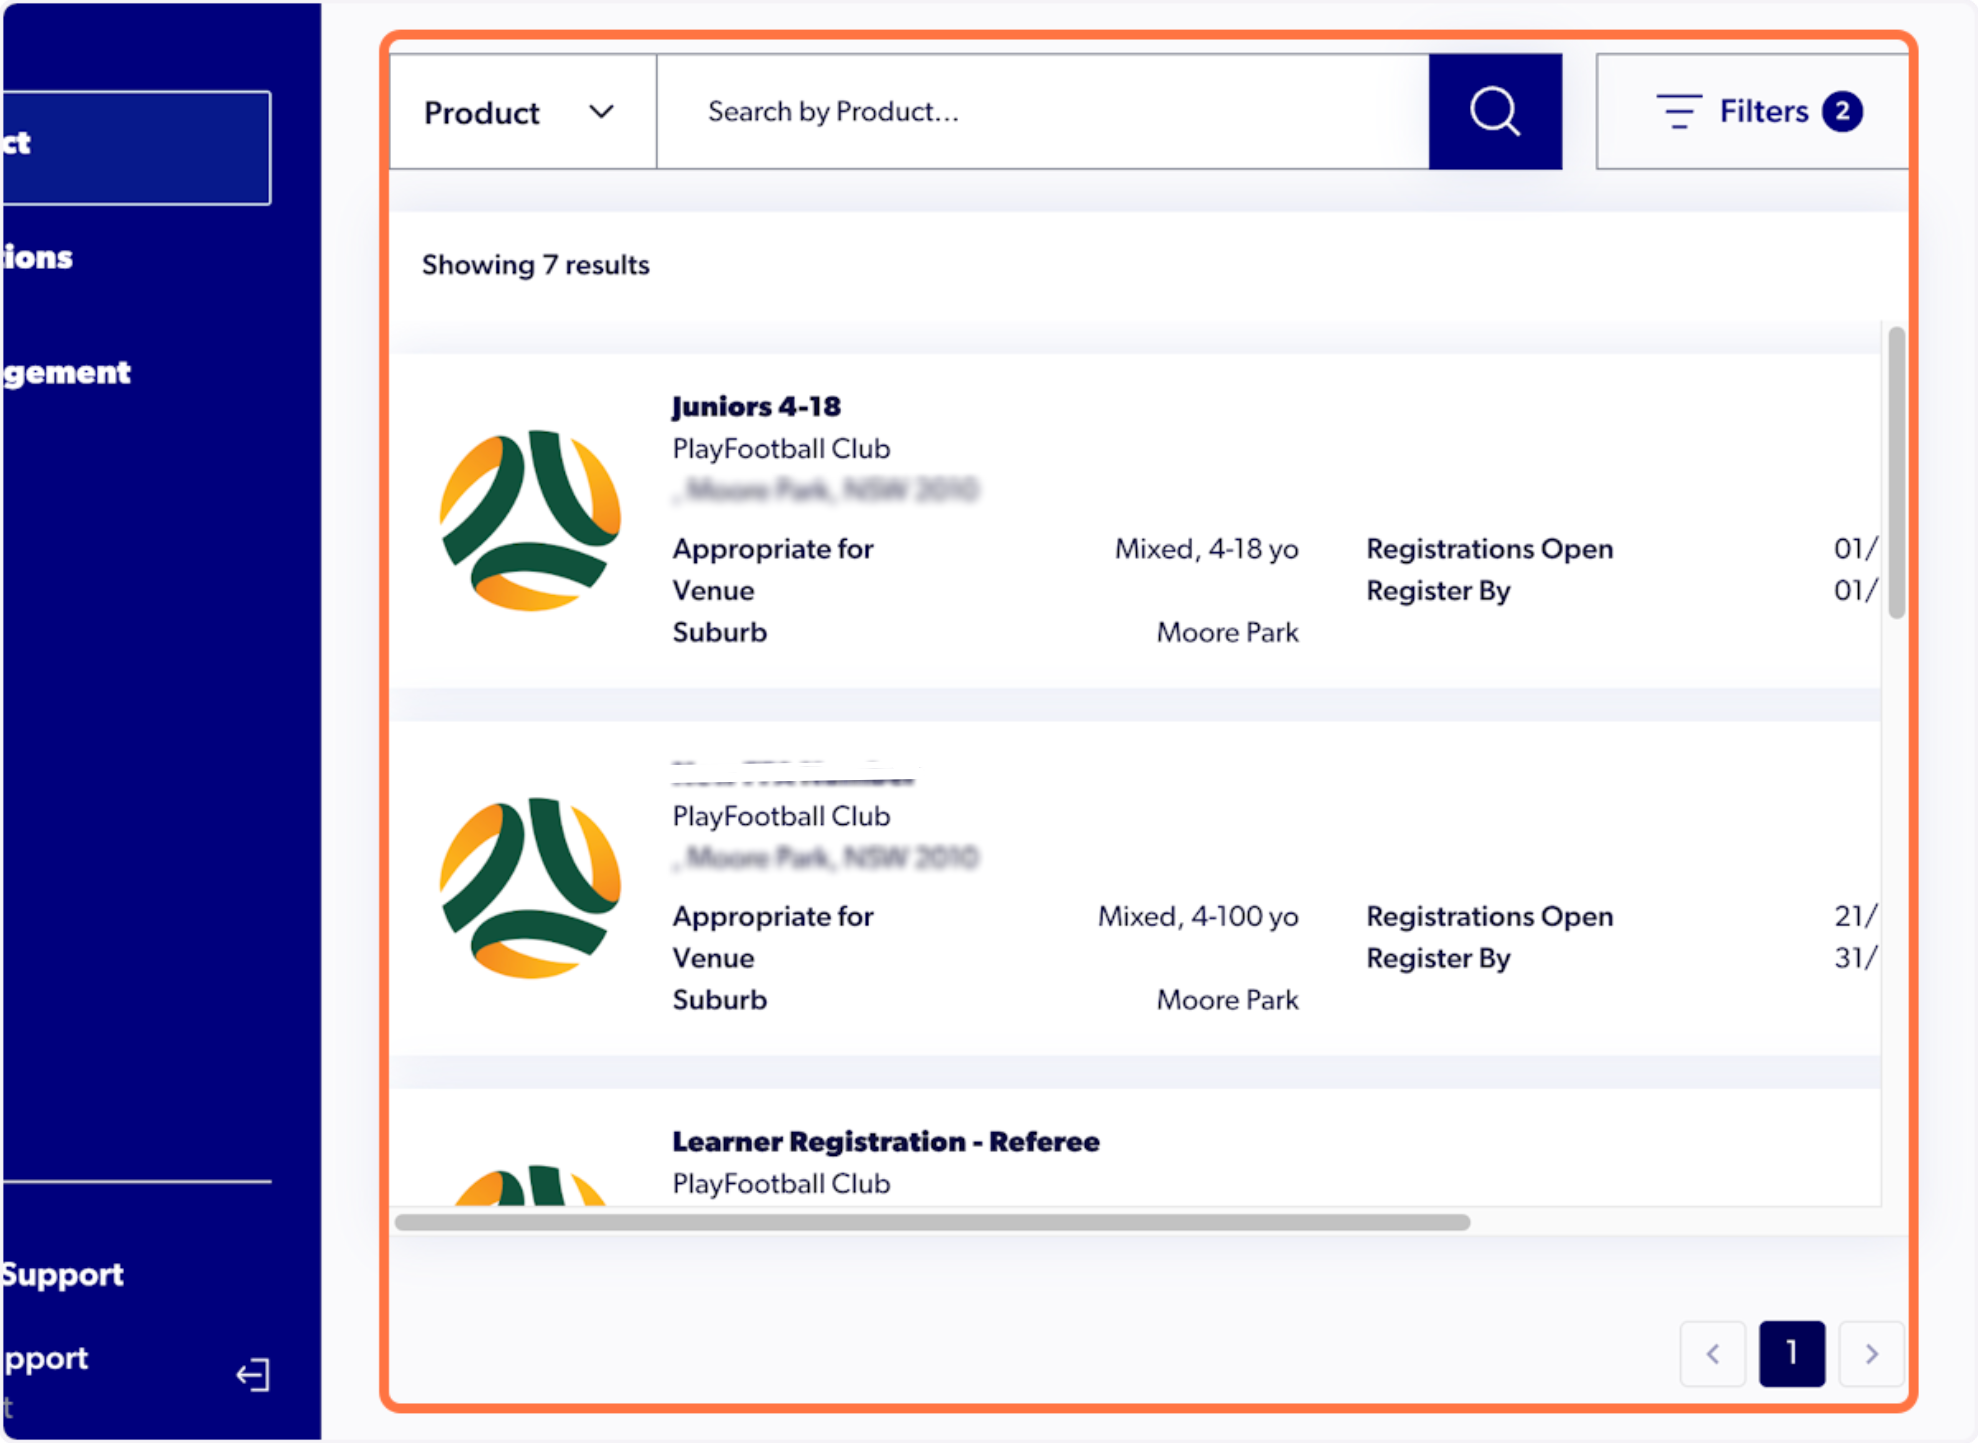1978x1443 pixels.
Task: Click the Register By label in the Mixed, 4-100 yo card
Action: pyautogui.click(x=1438, y=958)
